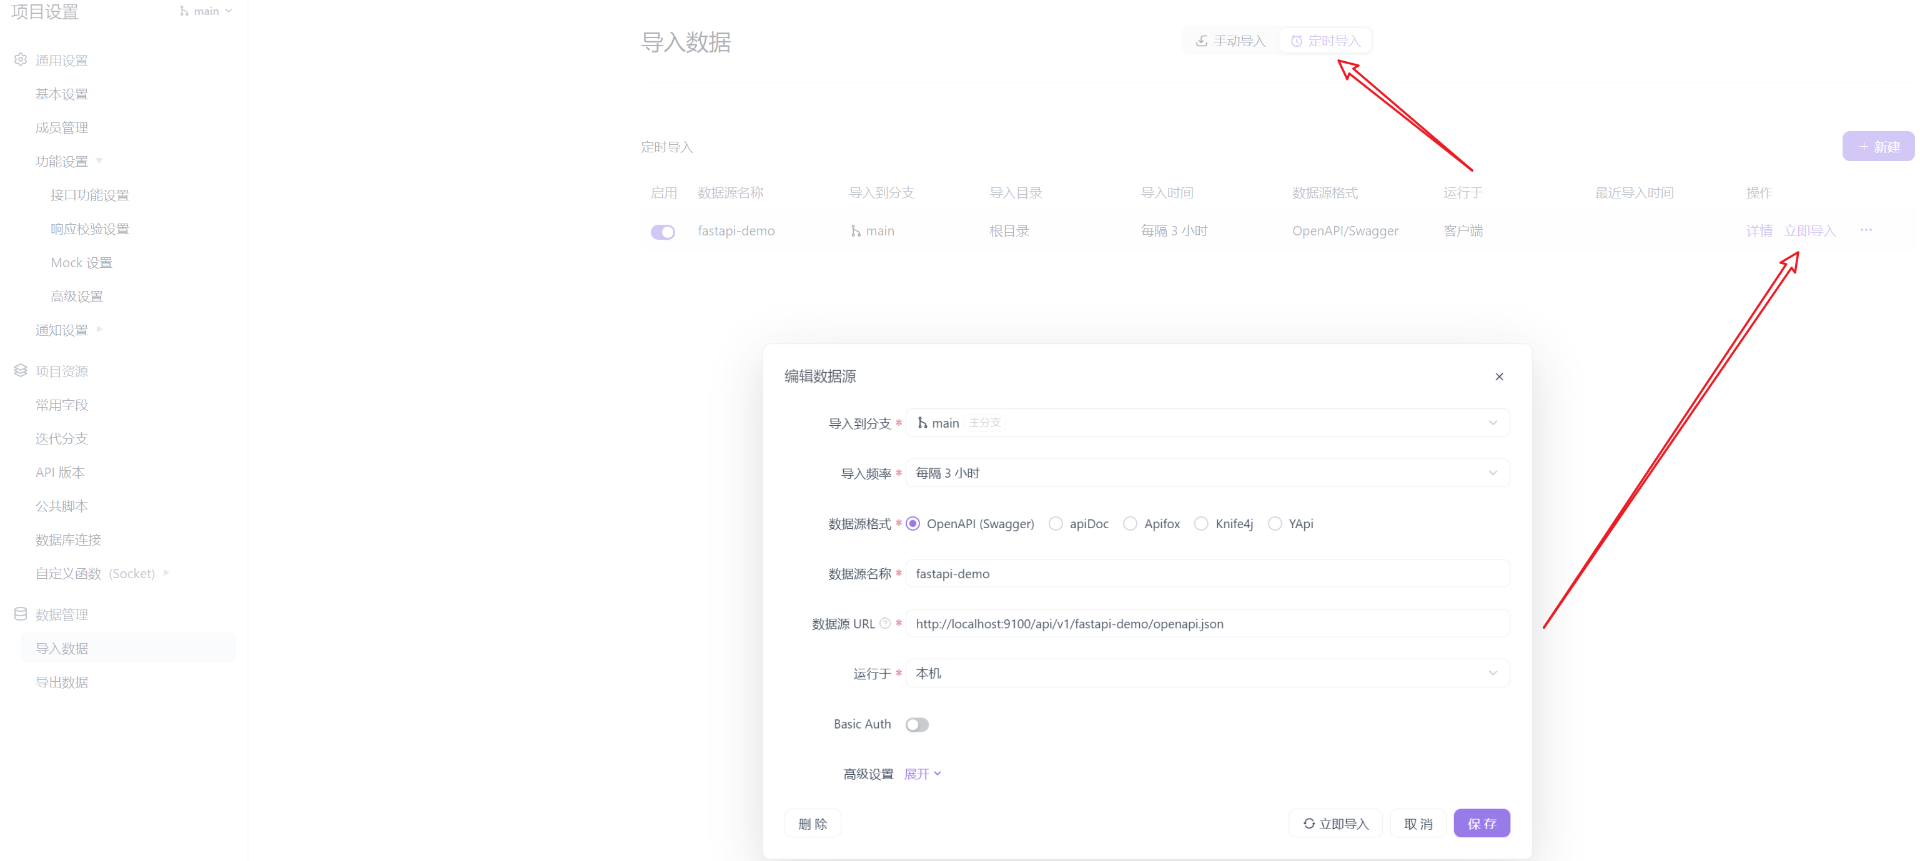Open the 运行于 dropdown
This screenshot has height=861, width=1920.
[1206, 673]
